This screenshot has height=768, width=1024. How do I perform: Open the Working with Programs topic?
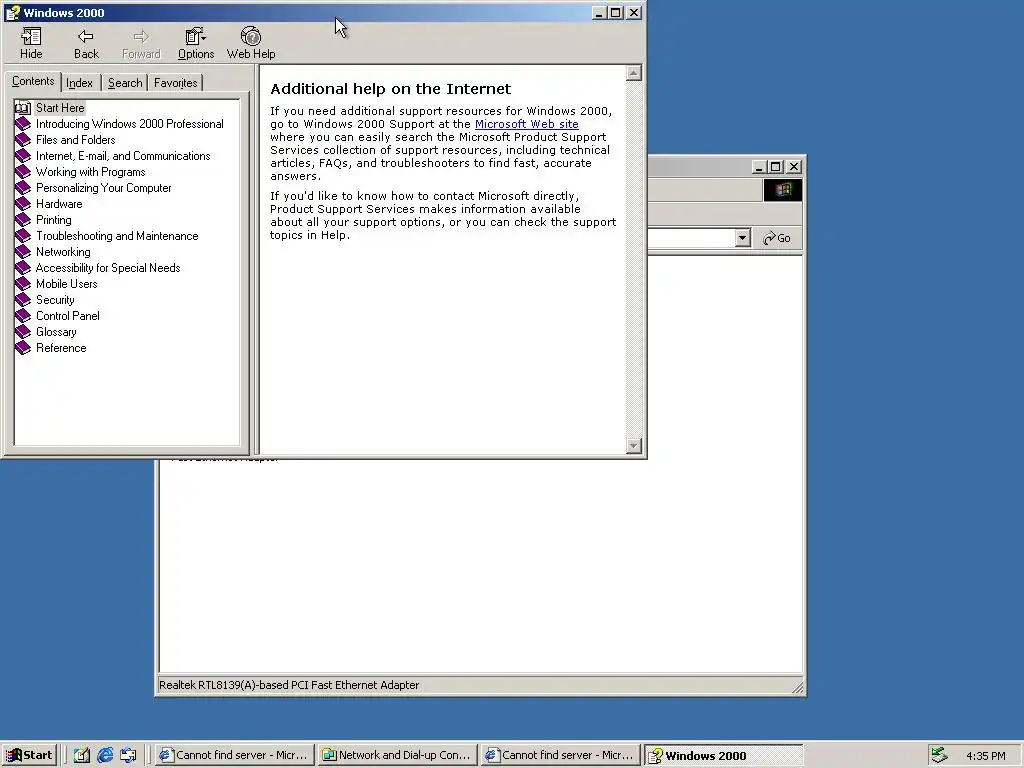90,172
